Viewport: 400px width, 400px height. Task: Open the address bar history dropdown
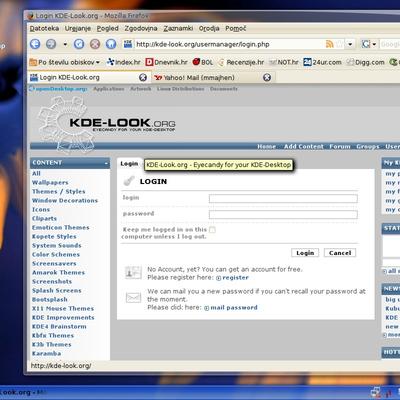point(350,44)
